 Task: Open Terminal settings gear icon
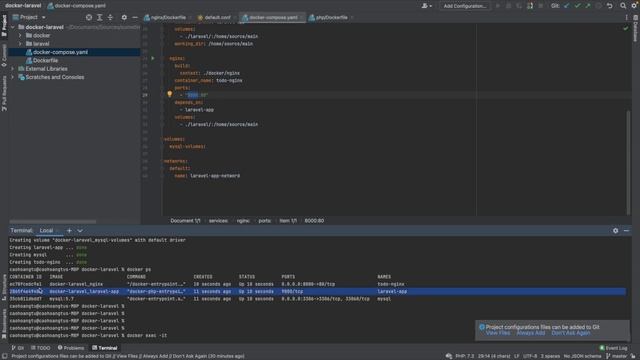(616, 231)
